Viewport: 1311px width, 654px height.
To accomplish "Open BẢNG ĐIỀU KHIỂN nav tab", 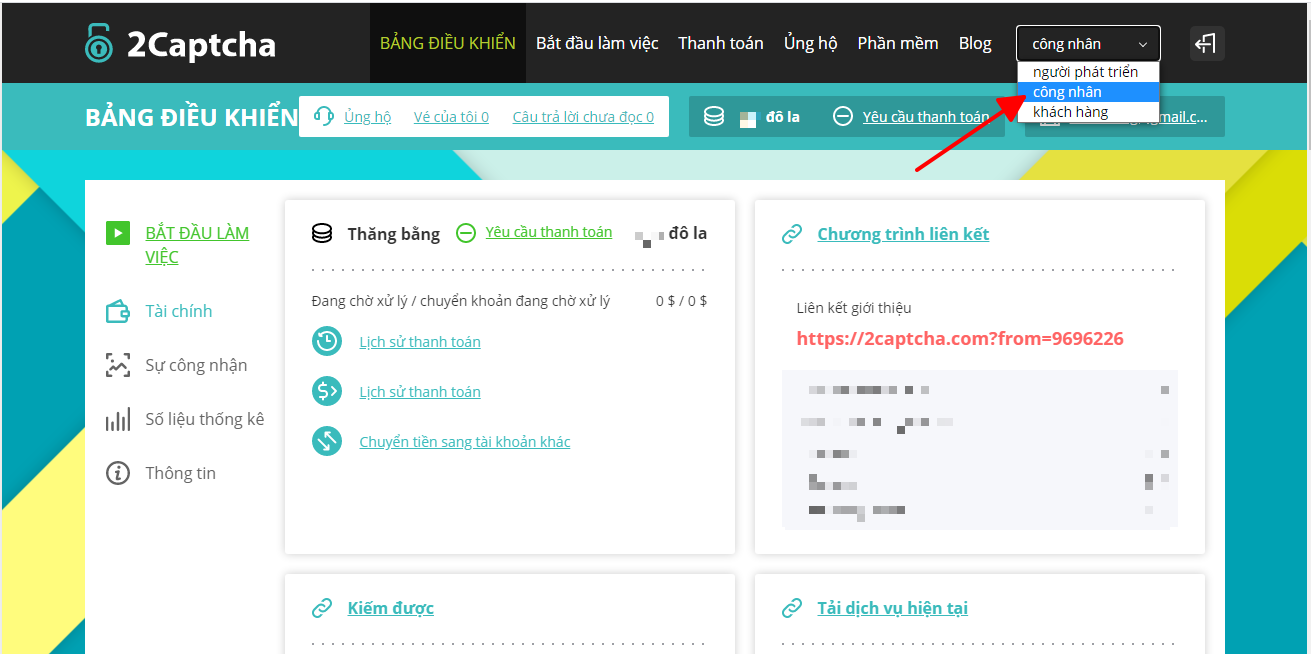I will coord(448,43).
